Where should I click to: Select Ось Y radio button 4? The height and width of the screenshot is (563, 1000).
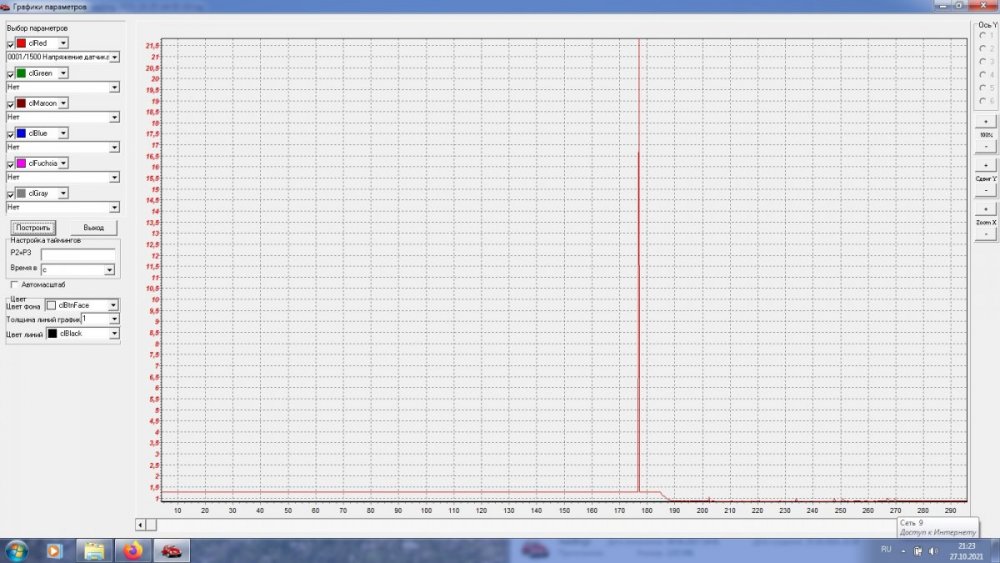click(983, 75)
